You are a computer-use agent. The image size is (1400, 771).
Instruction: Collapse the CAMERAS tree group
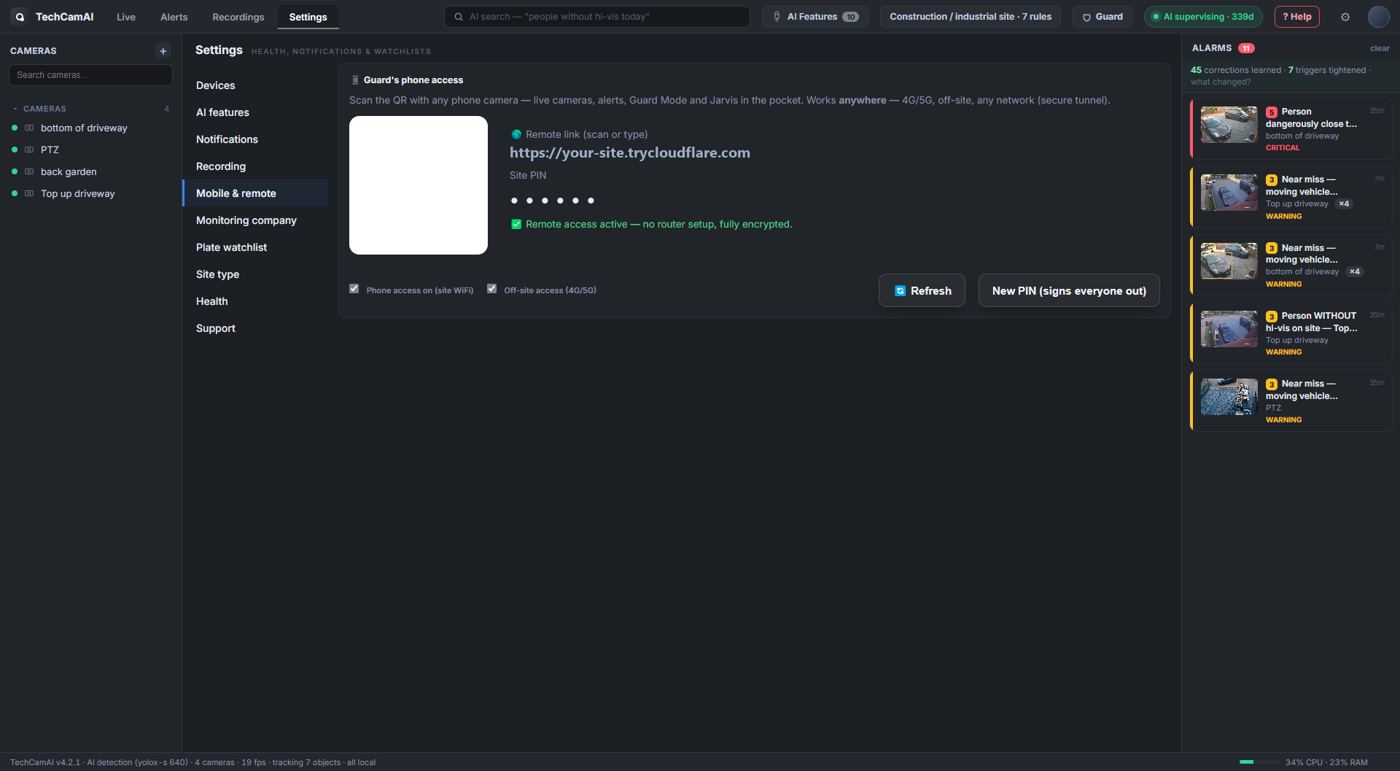point(15,109)
